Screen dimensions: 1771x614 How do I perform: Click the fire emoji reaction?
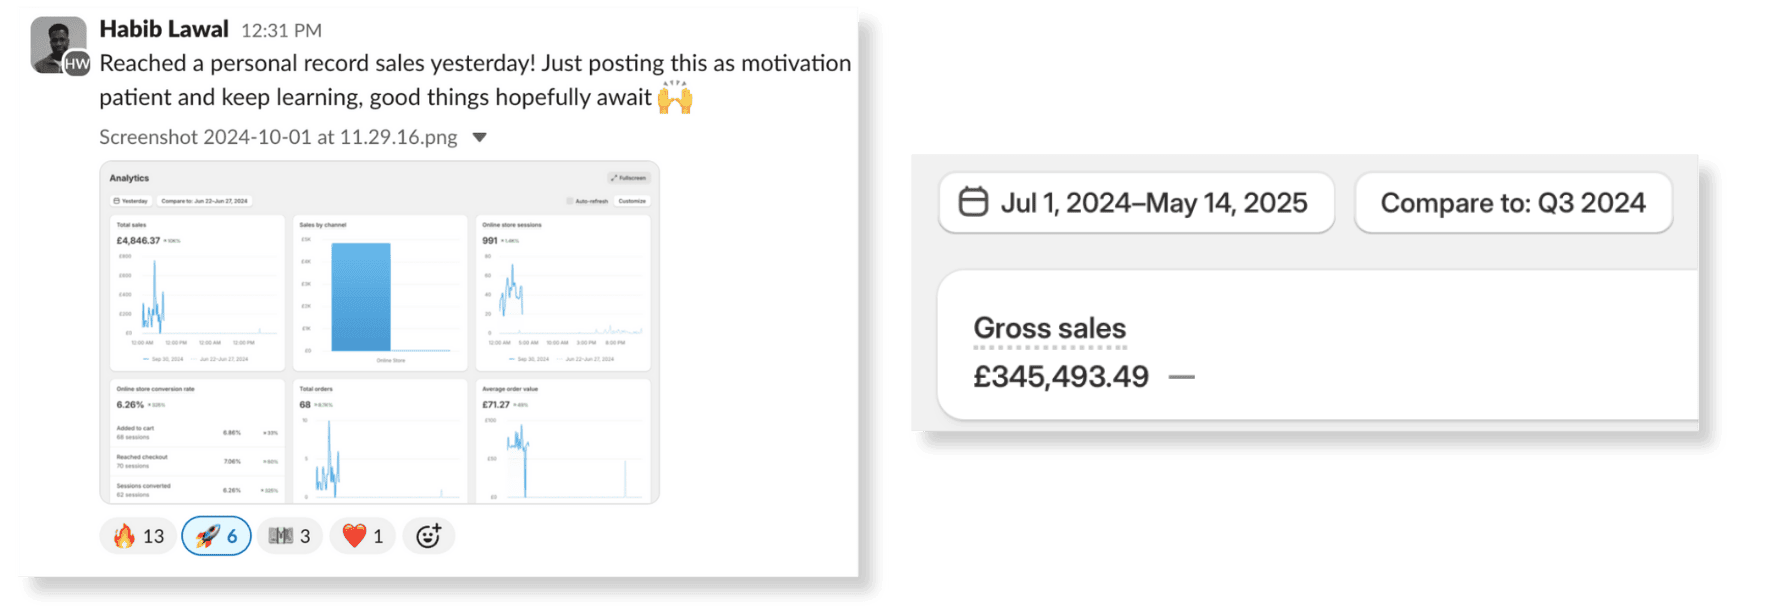point(138,536)
